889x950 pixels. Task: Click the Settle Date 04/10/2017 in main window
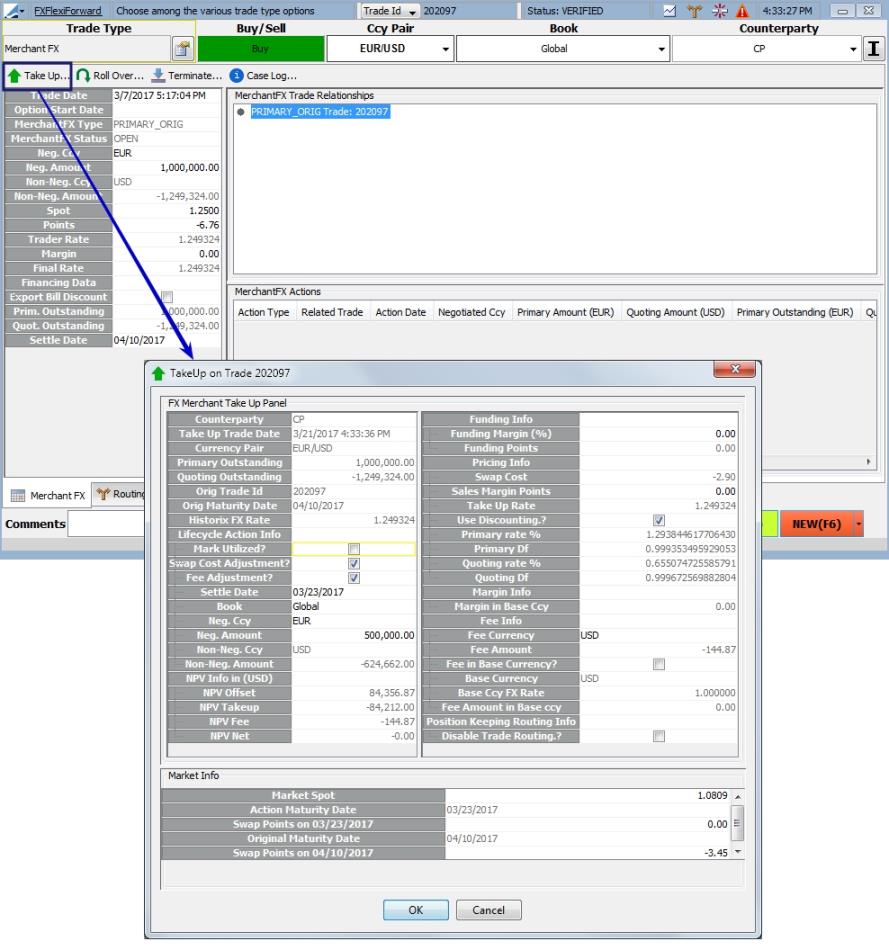click(x=167, y=340)
